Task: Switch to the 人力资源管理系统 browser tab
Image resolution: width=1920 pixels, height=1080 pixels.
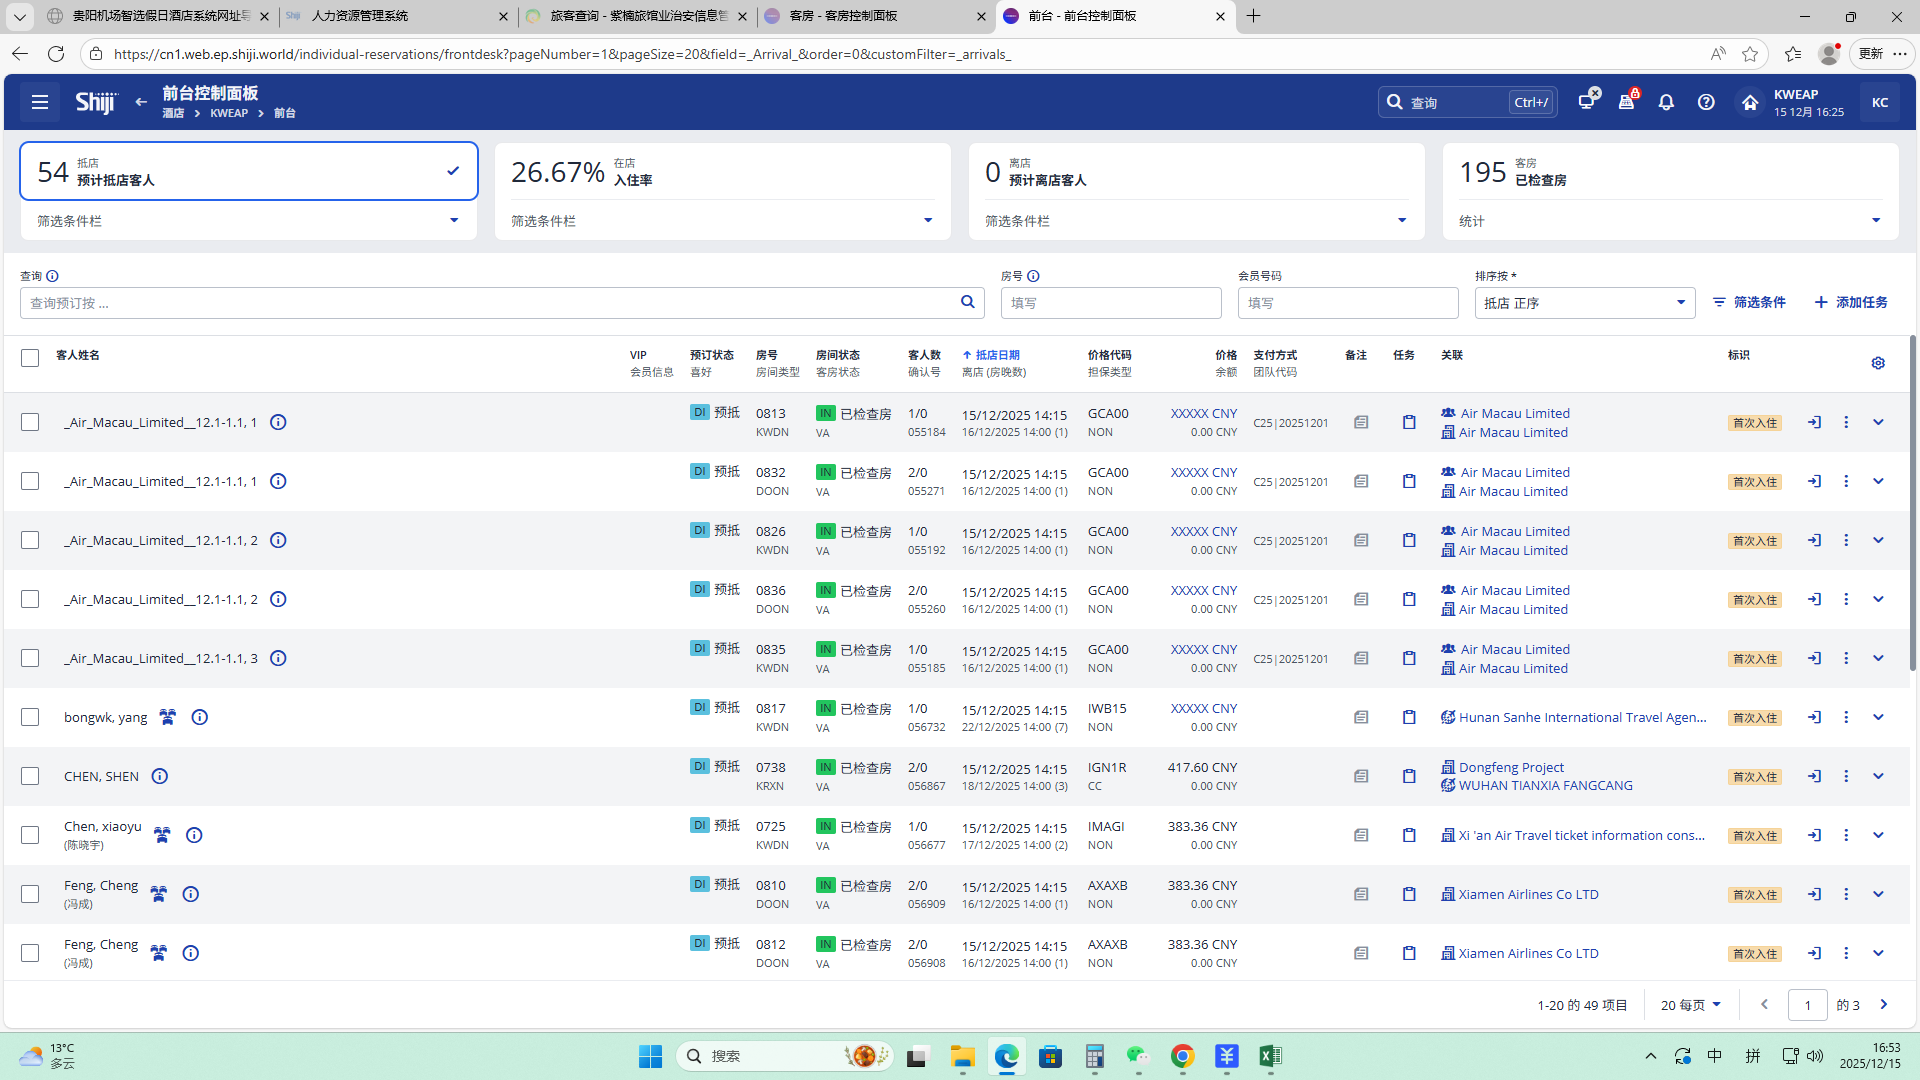Action: pyautogui.click(x=360, y=16)
